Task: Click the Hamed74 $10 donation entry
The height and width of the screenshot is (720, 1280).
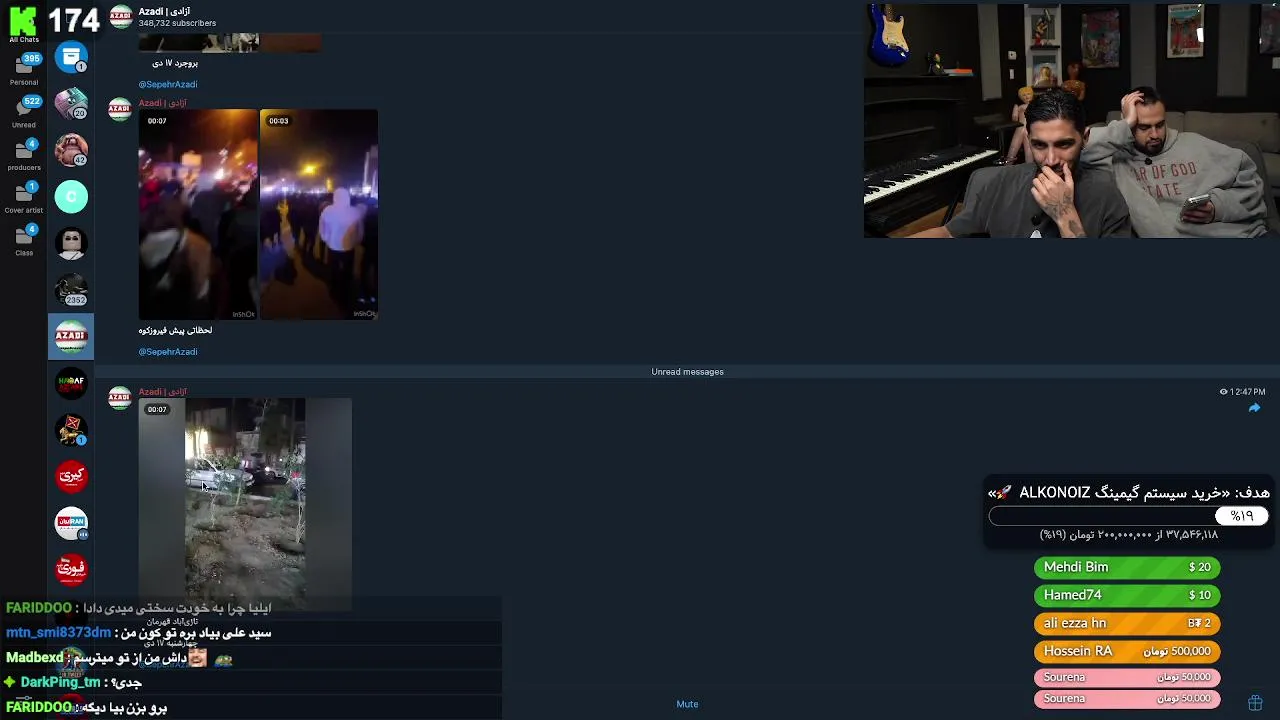Action: coord(1127,595)
